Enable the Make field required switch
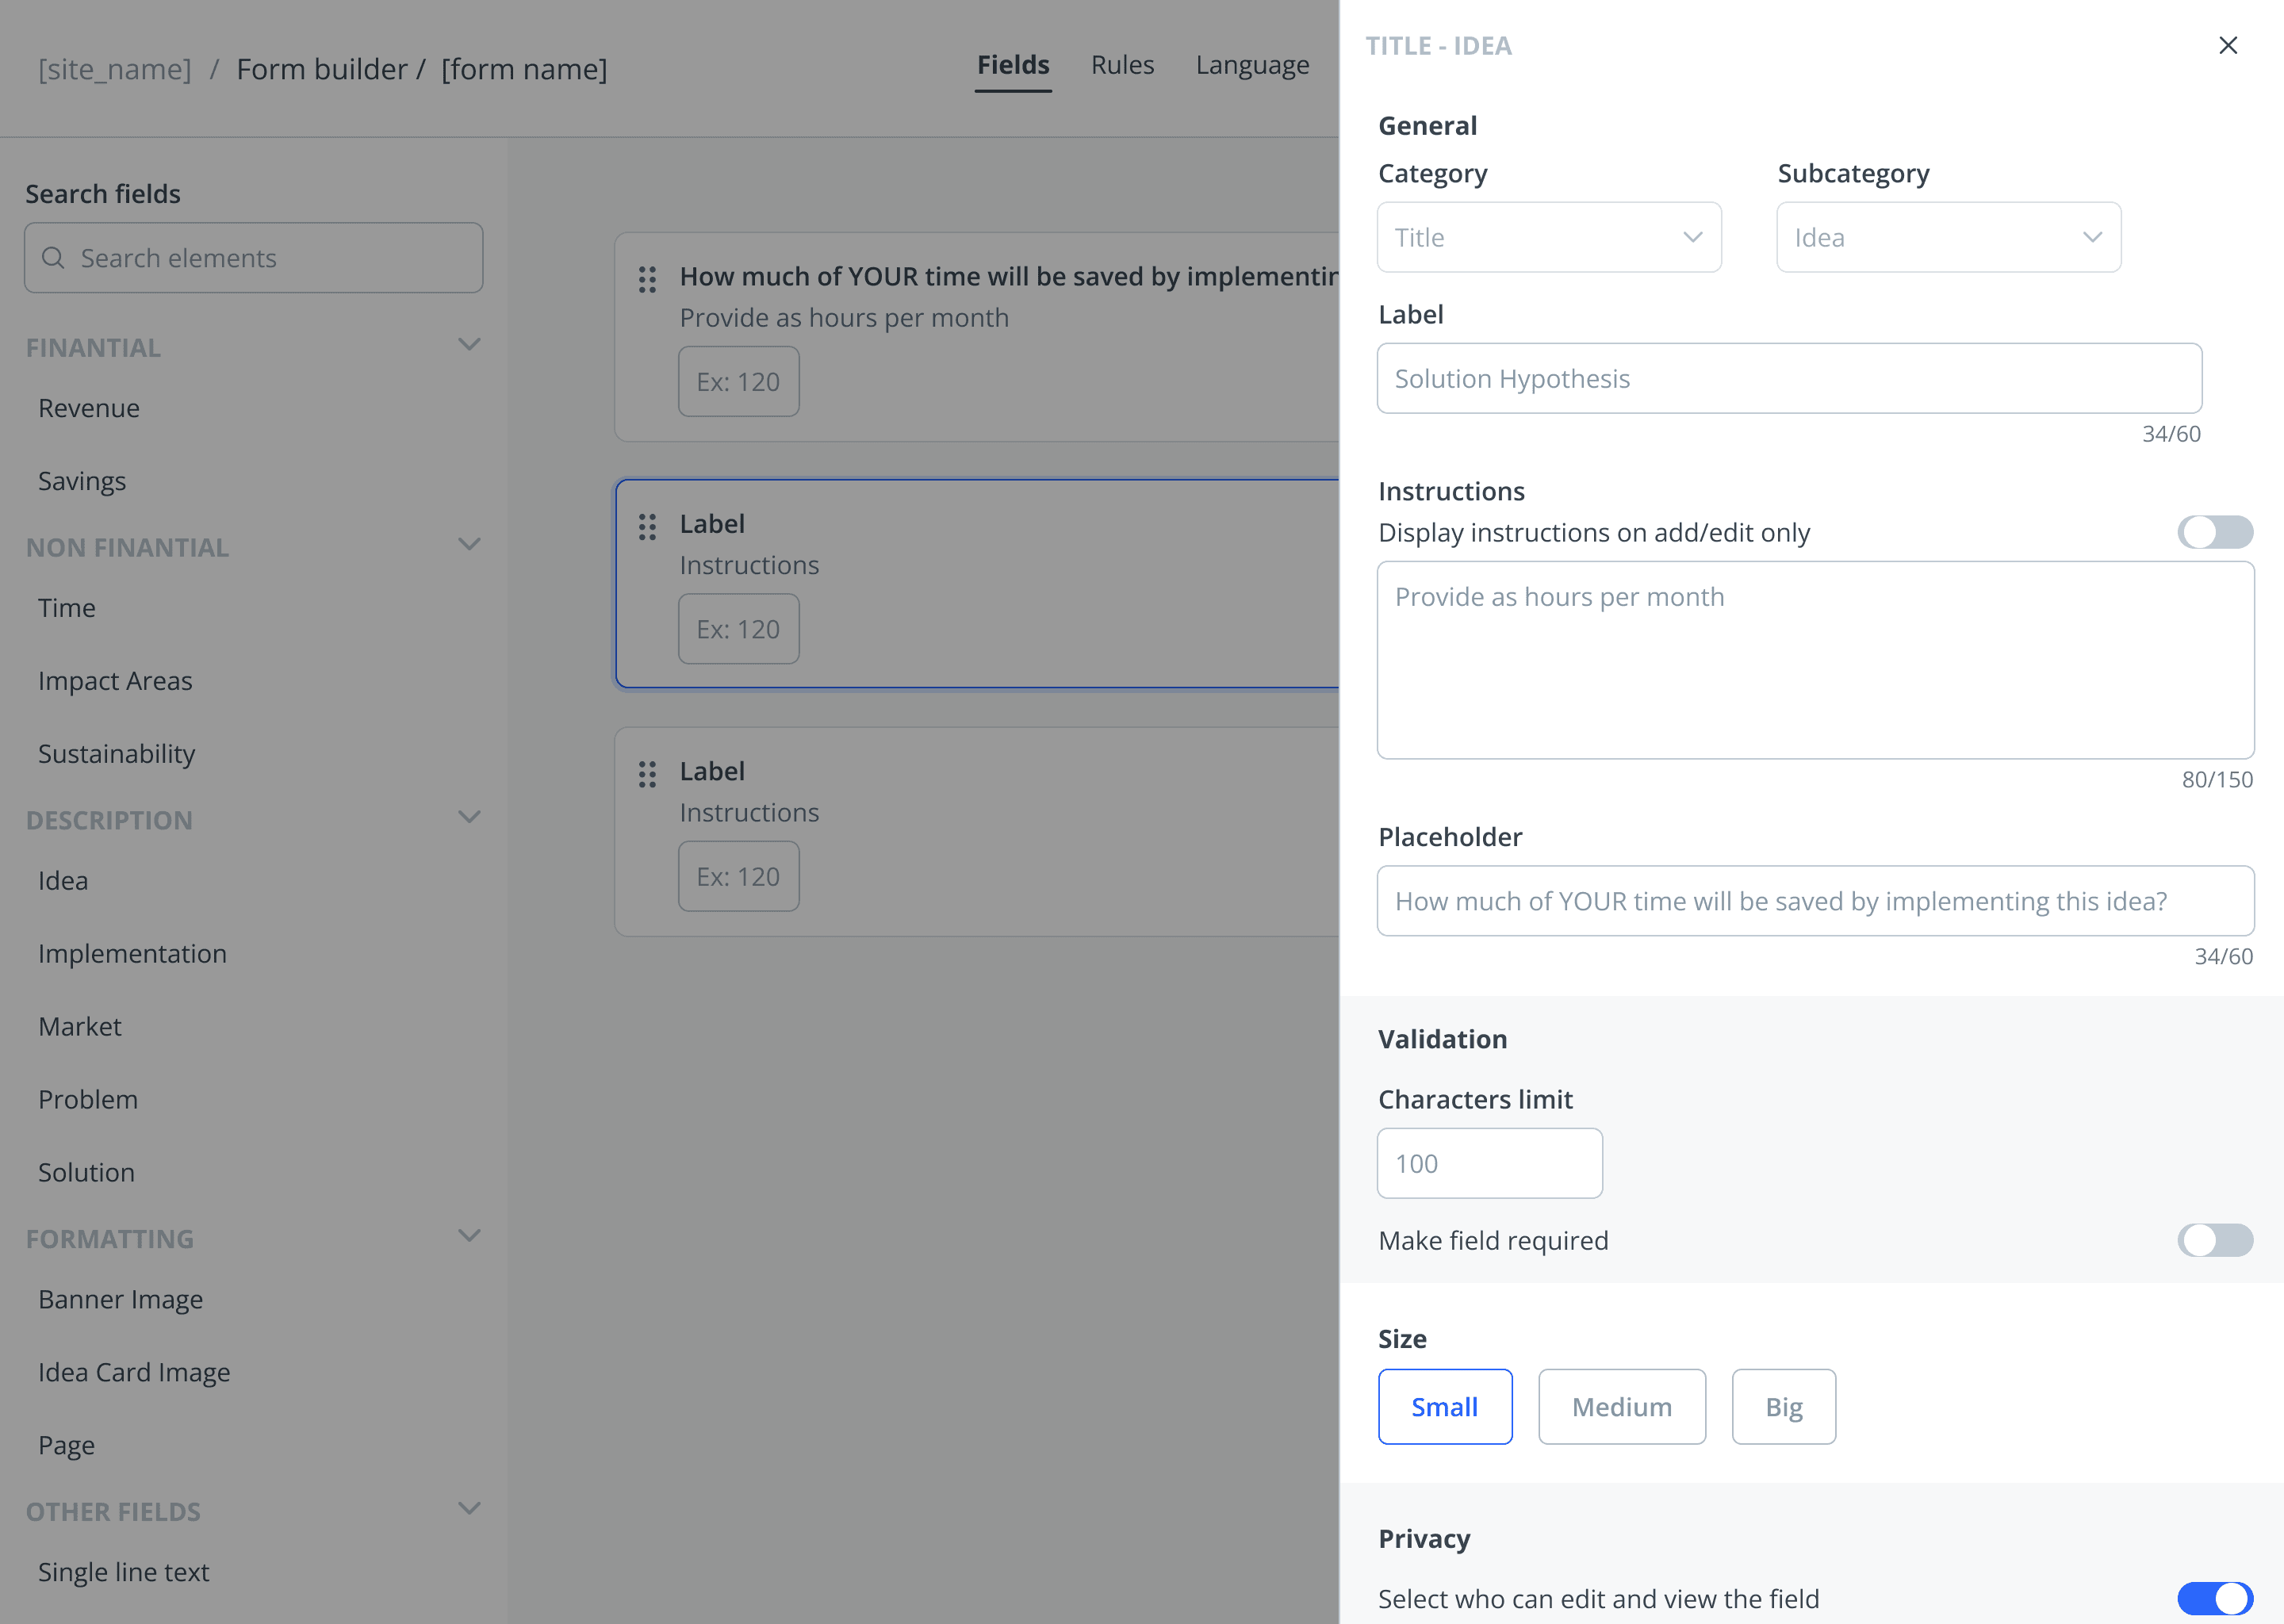Viewport: 2284px width, 1624px height. coord(2214,1240)
